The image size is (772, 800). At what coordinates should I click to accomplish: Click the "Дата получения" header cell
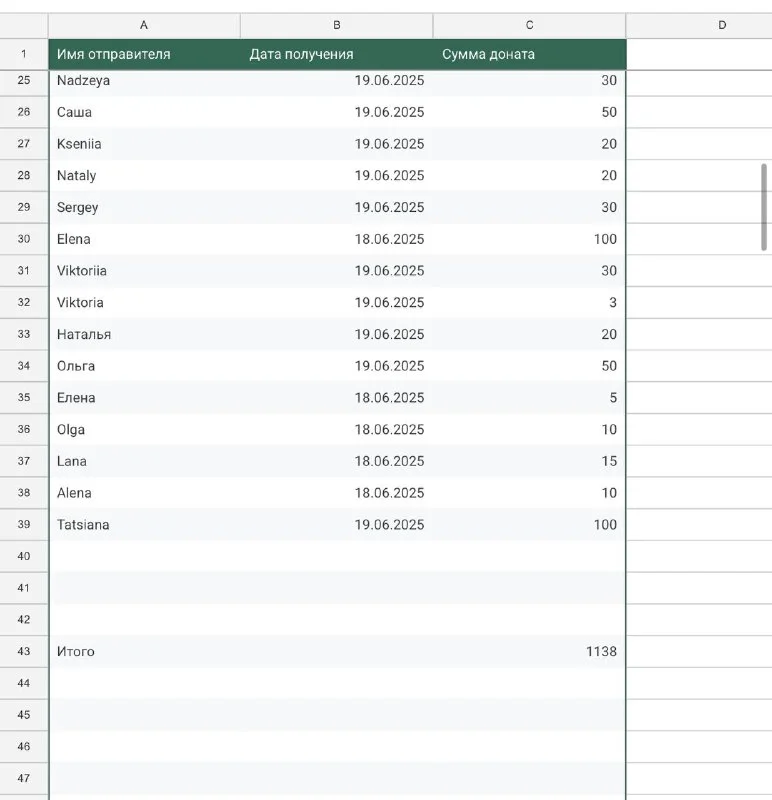336,54
